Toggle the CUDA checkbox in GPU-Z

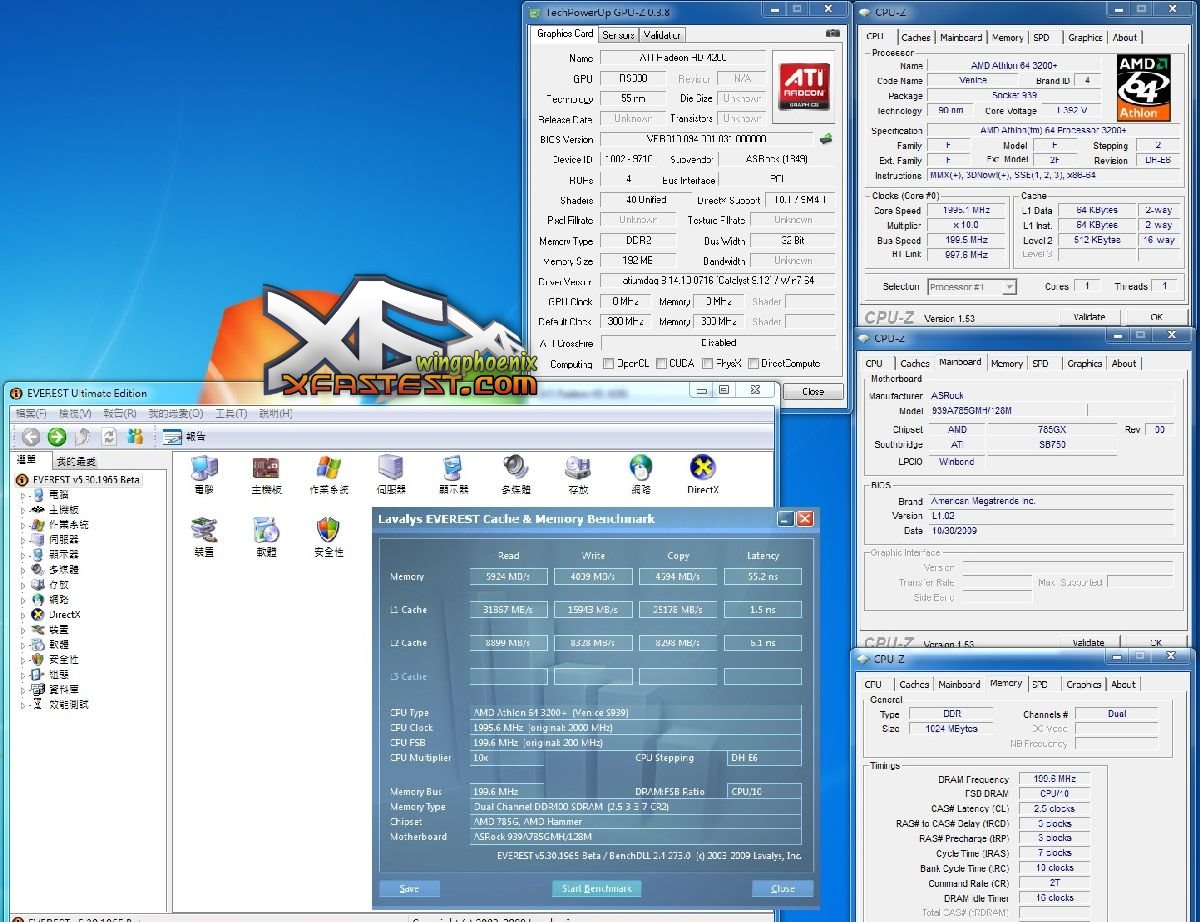pyautogui.click(x=661, y=364)
